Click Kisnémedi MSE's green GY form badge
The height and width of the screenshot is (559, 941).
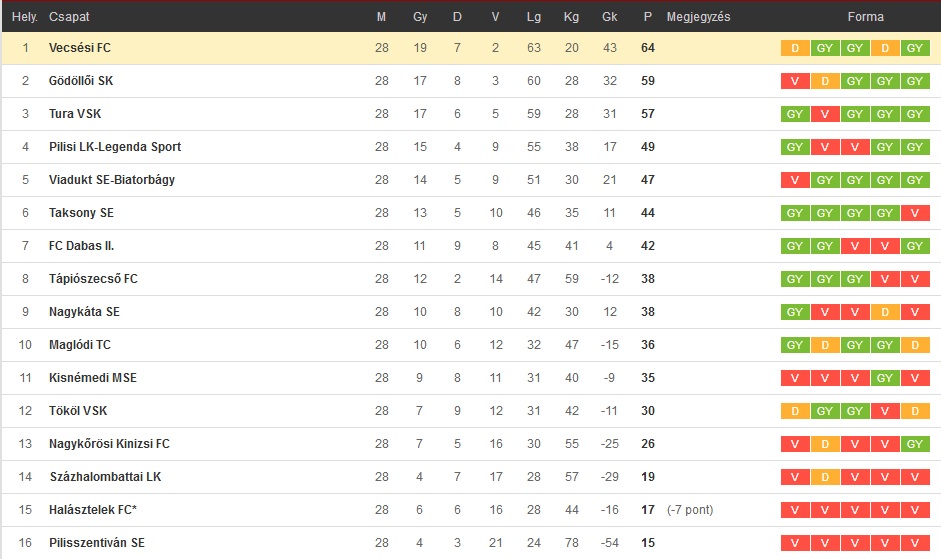pos(885,378)
